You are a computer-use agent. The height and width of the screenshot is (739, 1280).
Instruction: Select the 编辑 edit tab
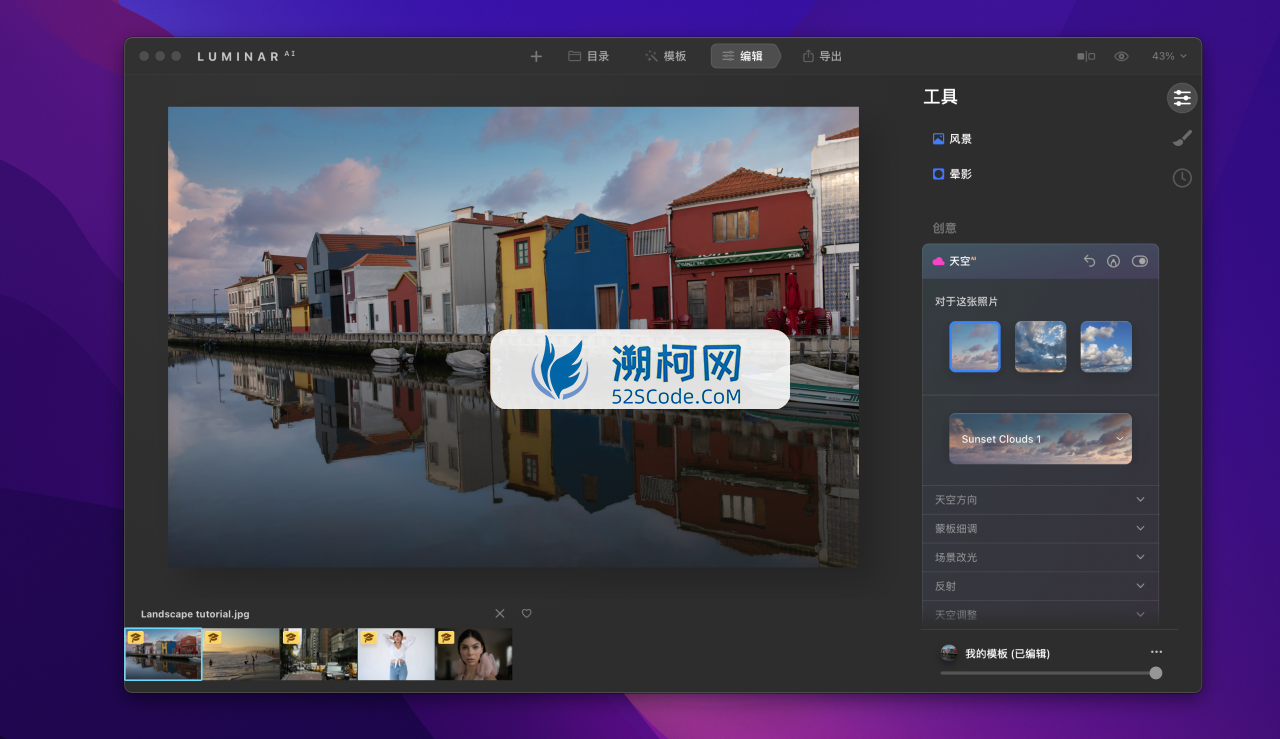click(744, 56)
